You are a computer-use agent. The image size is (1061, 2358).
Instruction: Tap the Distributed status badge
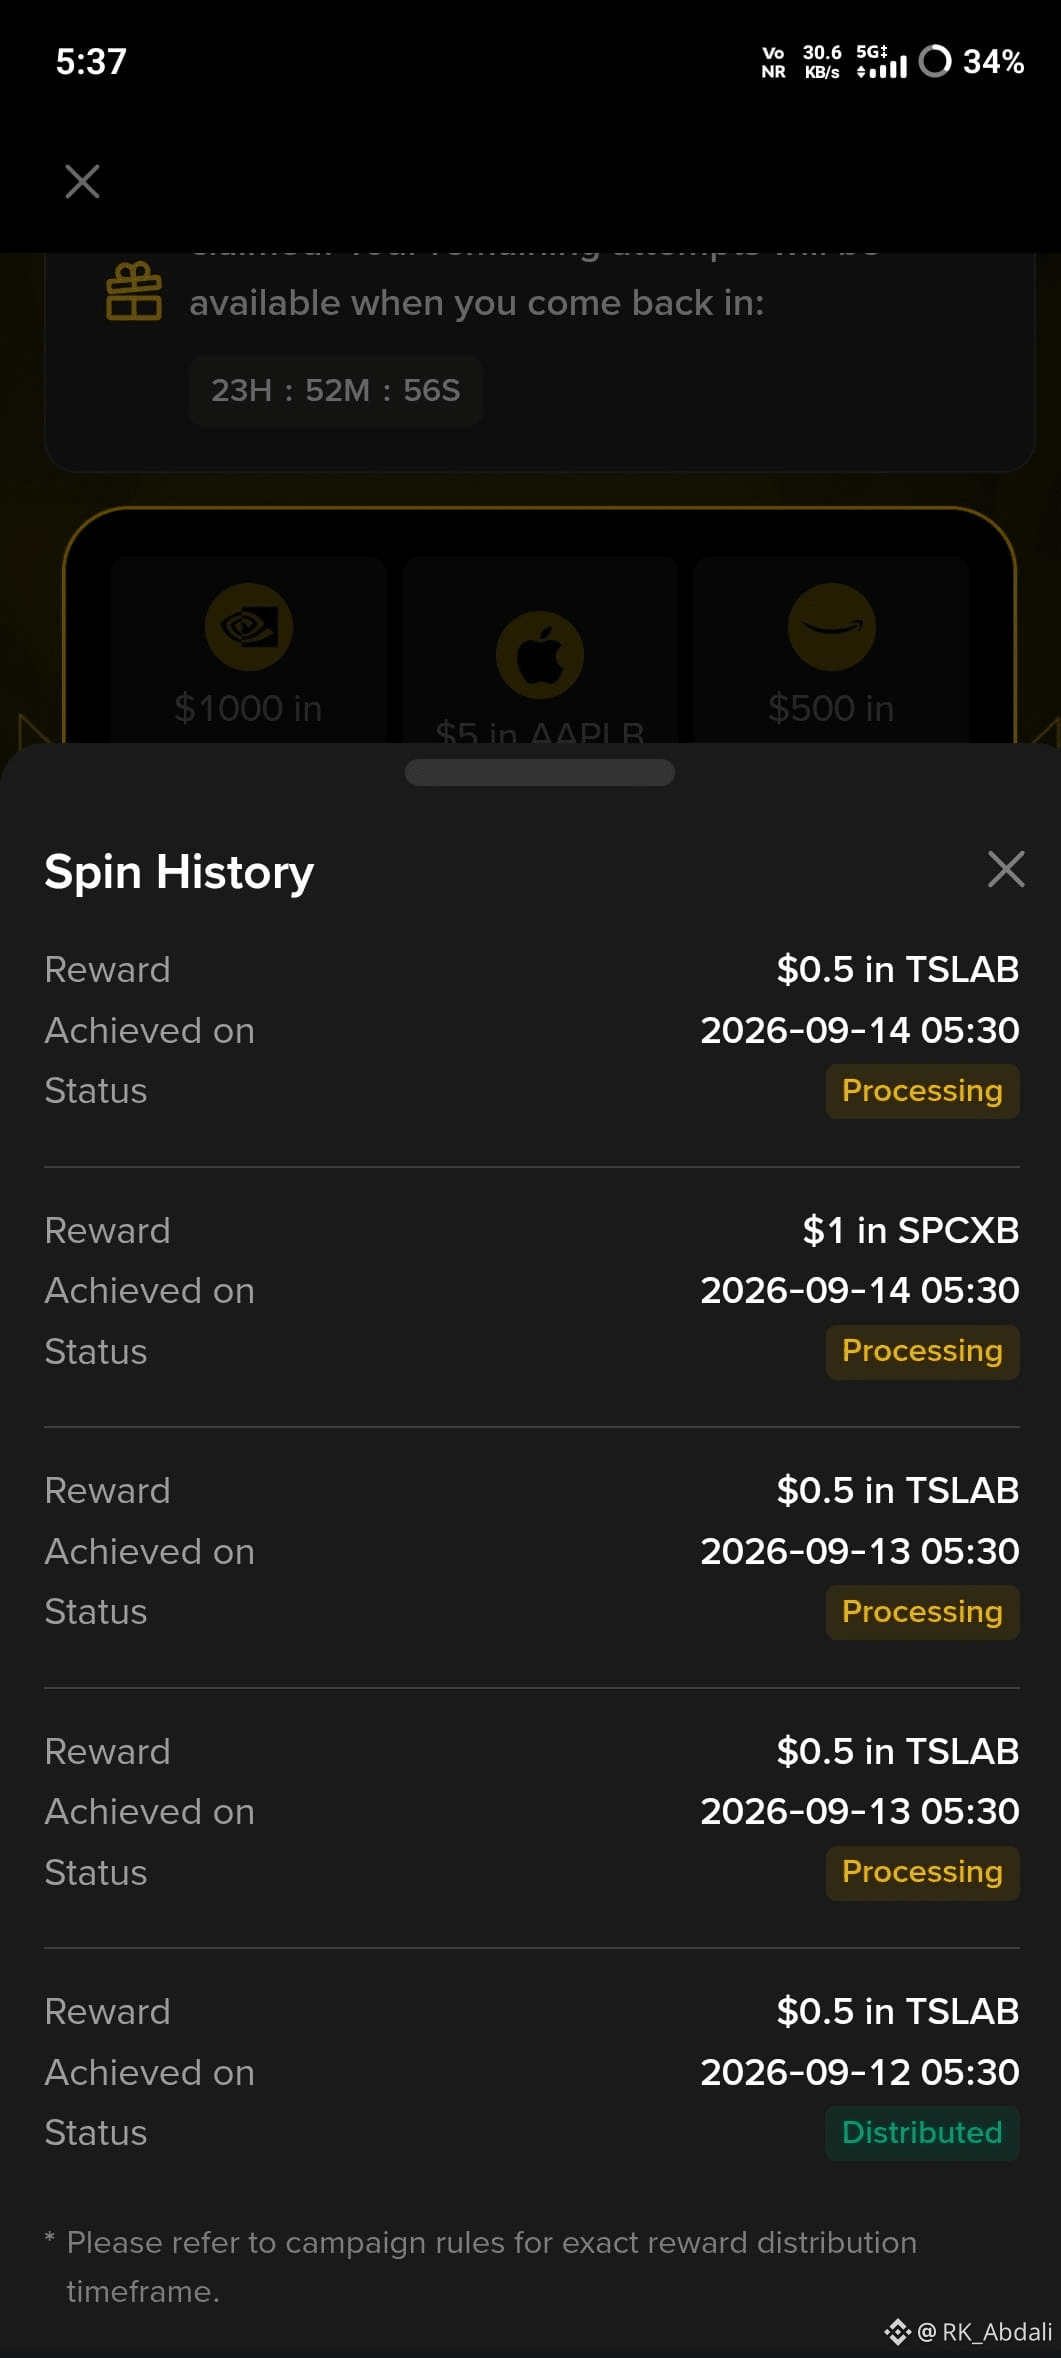point(922,2133)
